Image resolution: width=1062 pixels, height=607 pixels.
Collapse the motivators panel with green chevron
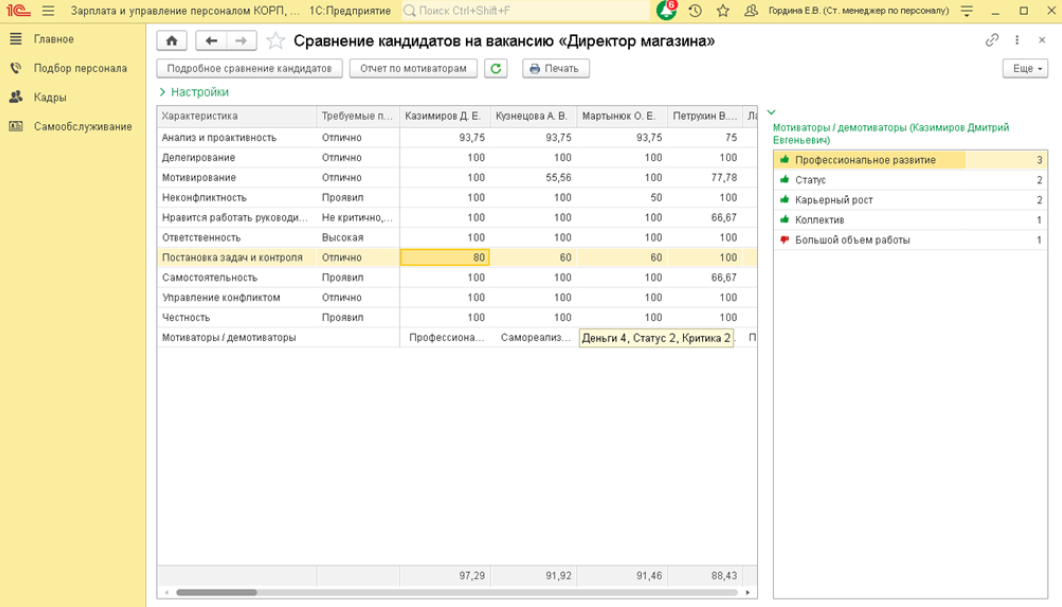(x=772, y=113)
